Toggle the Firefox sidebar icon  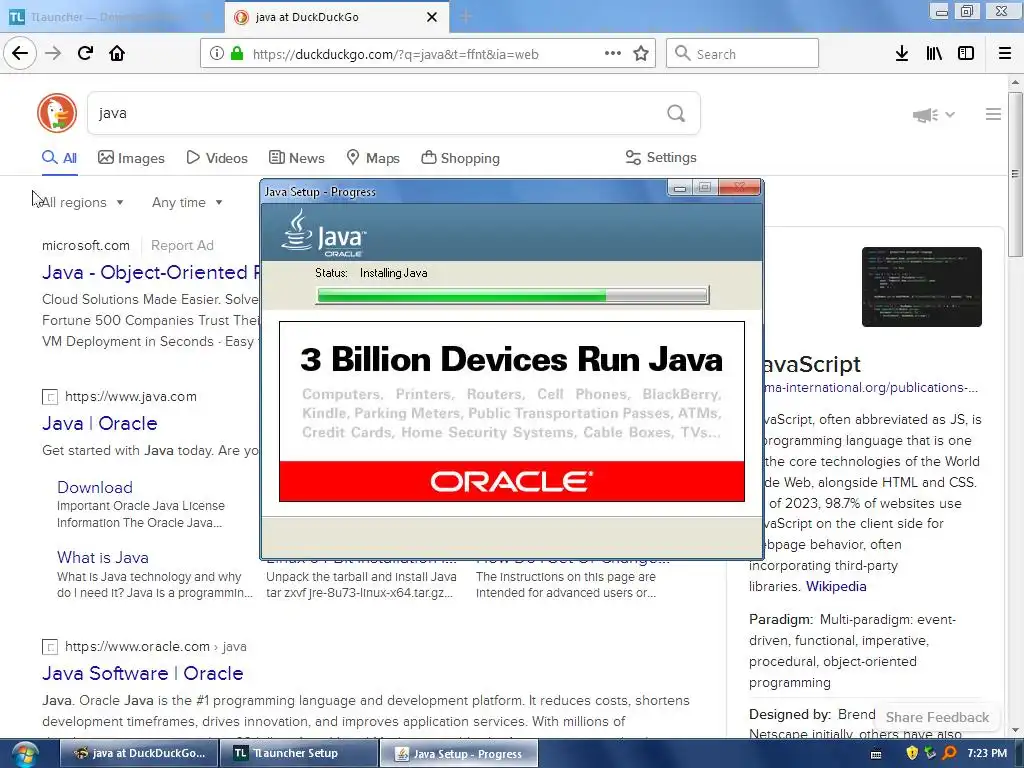pyautogui.click(x=966, y=54)
